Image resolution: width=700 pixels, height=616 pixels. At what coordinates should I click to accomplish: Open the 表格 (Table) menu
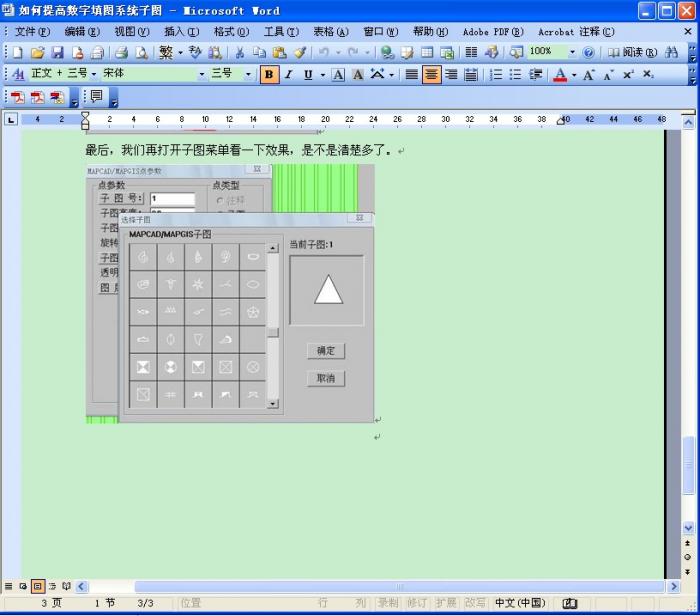click(330, 31)
